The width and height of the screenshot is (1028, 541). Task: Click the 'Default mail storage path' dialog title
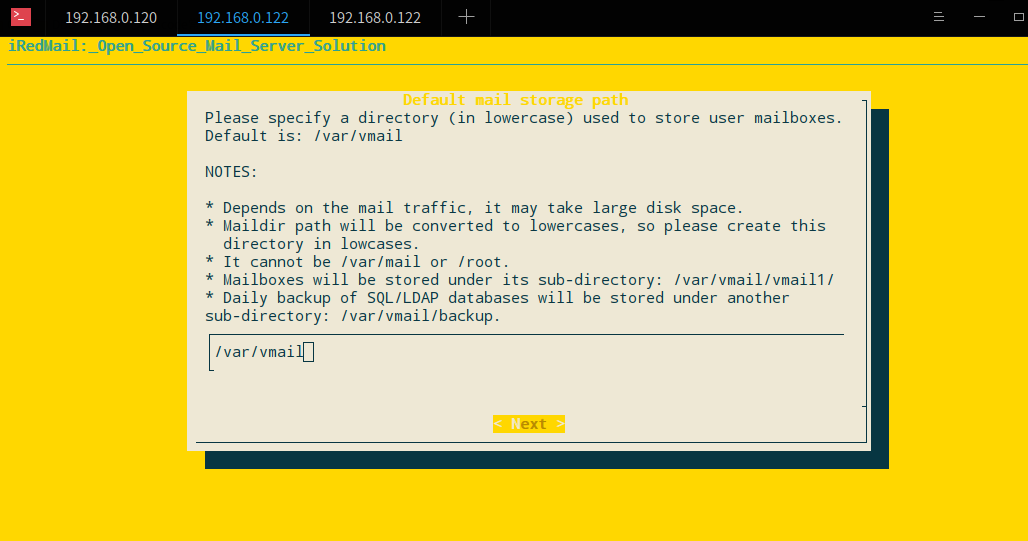(515, 100)
